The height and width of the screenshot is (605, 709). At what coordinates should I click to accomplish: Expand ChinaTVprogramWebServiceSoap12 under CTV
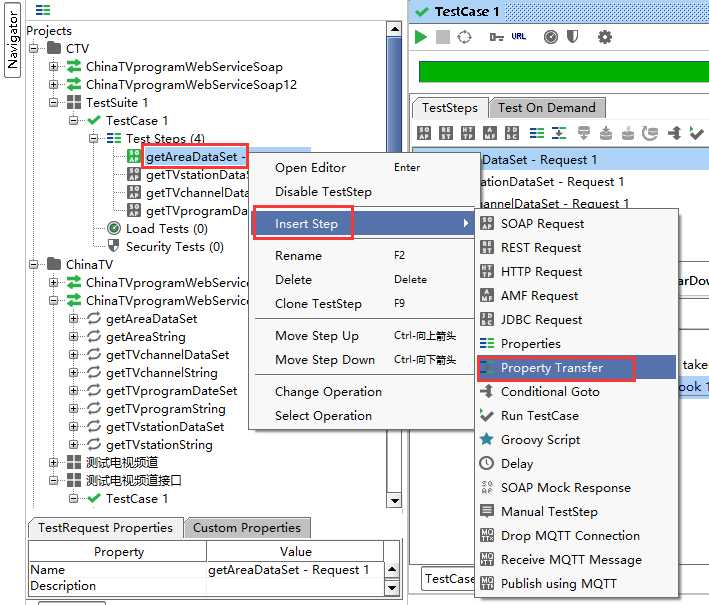54,85
